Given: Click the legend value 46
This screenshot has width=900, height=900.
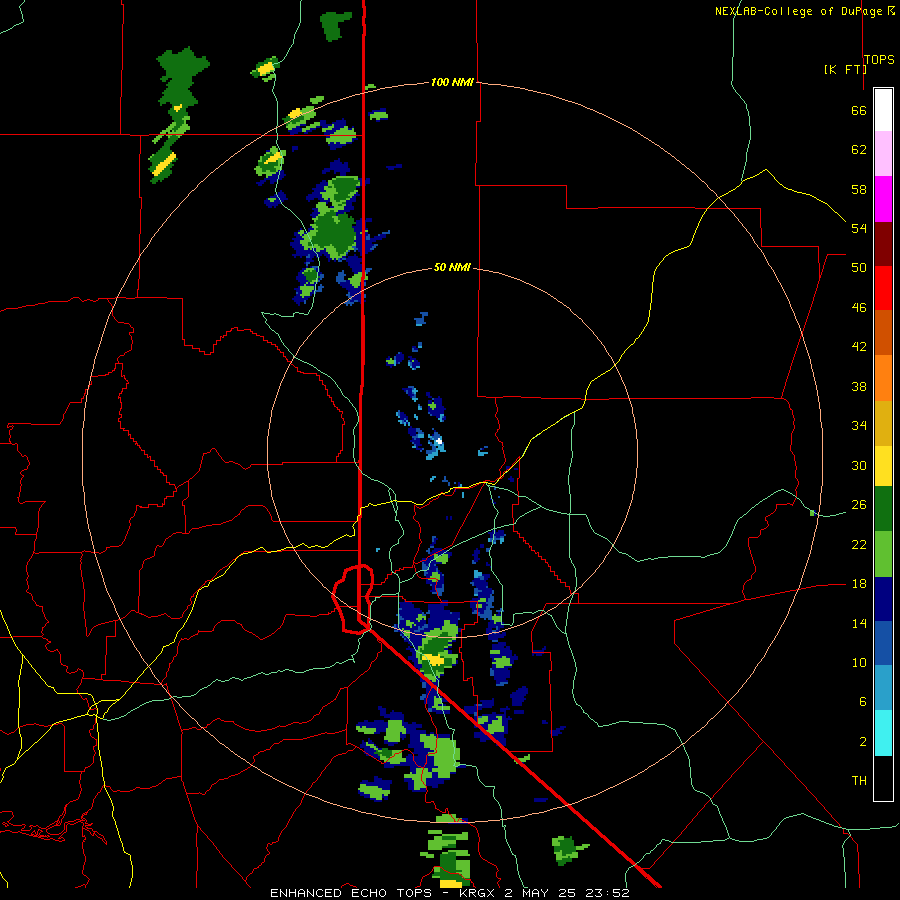Looking at the screenshot, I should tap(859, 308).
